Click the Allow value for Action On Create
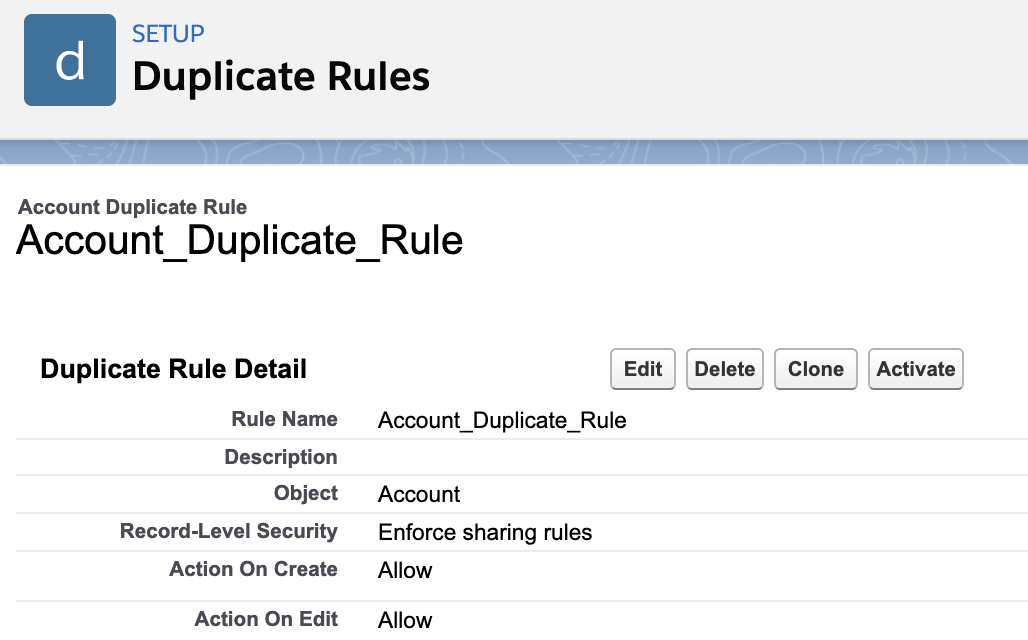Viewport: 1028px width, 640px height. tap(405, 571)
